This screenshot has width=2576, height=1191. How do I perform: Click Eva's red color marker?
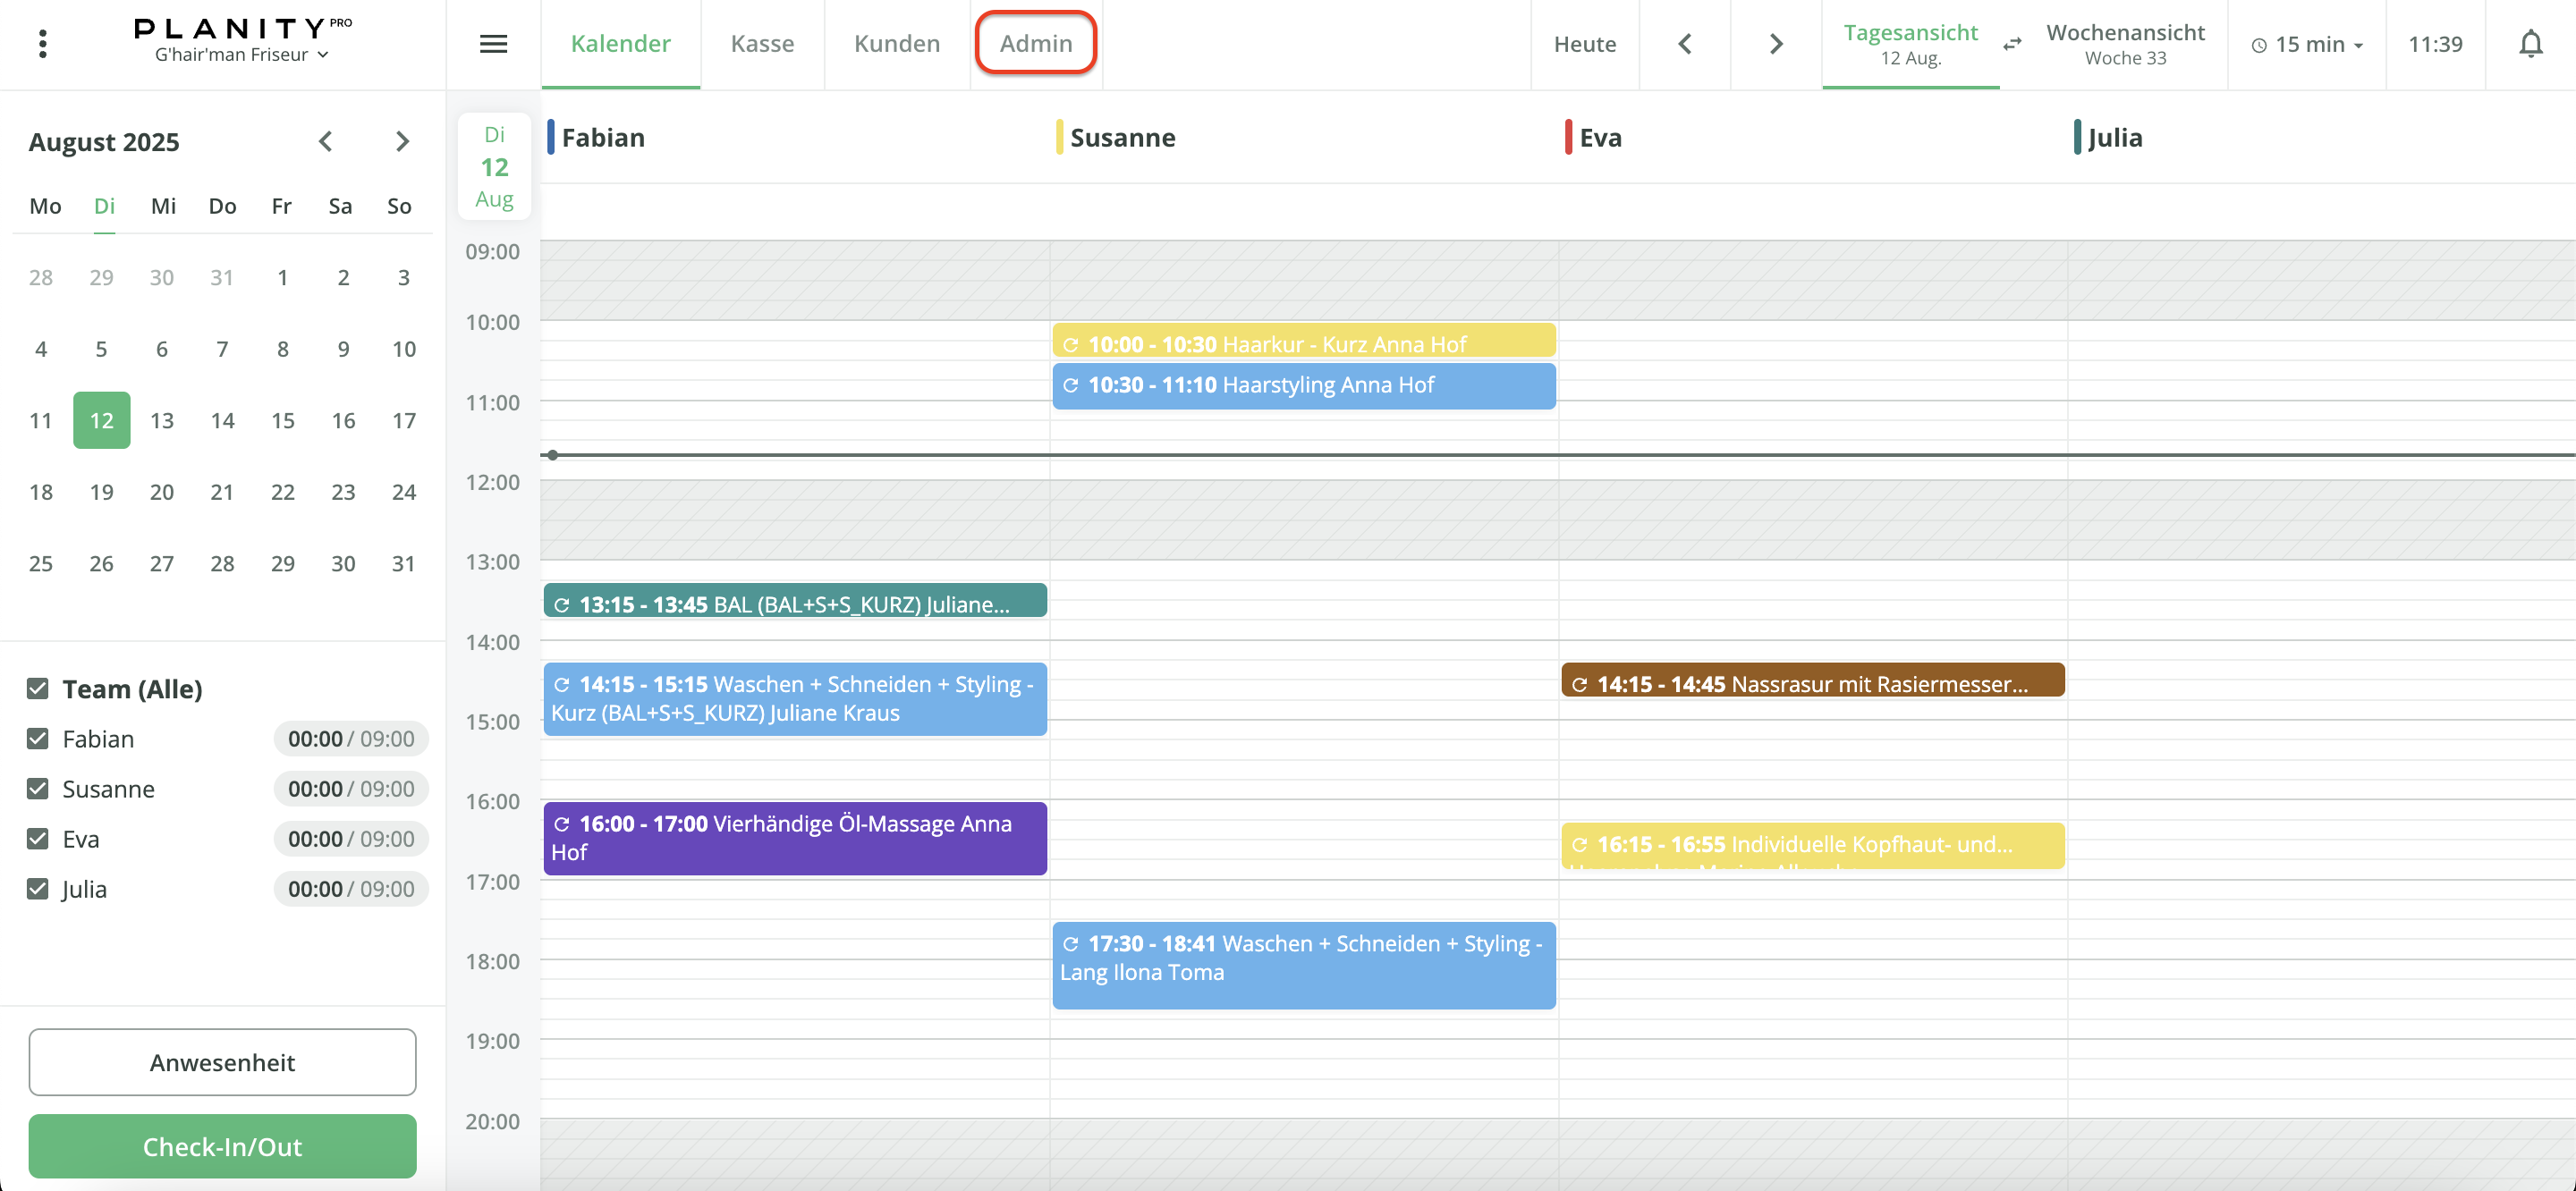coord(1568,137)
